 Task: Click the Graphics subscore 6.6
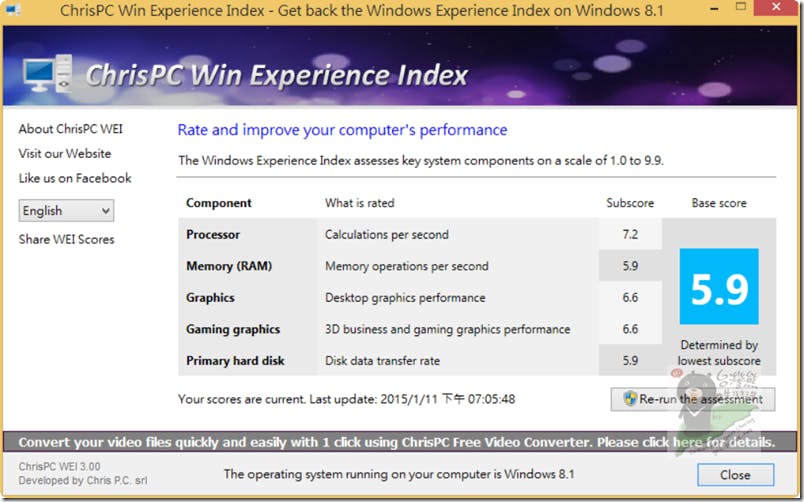coord(630,297)
